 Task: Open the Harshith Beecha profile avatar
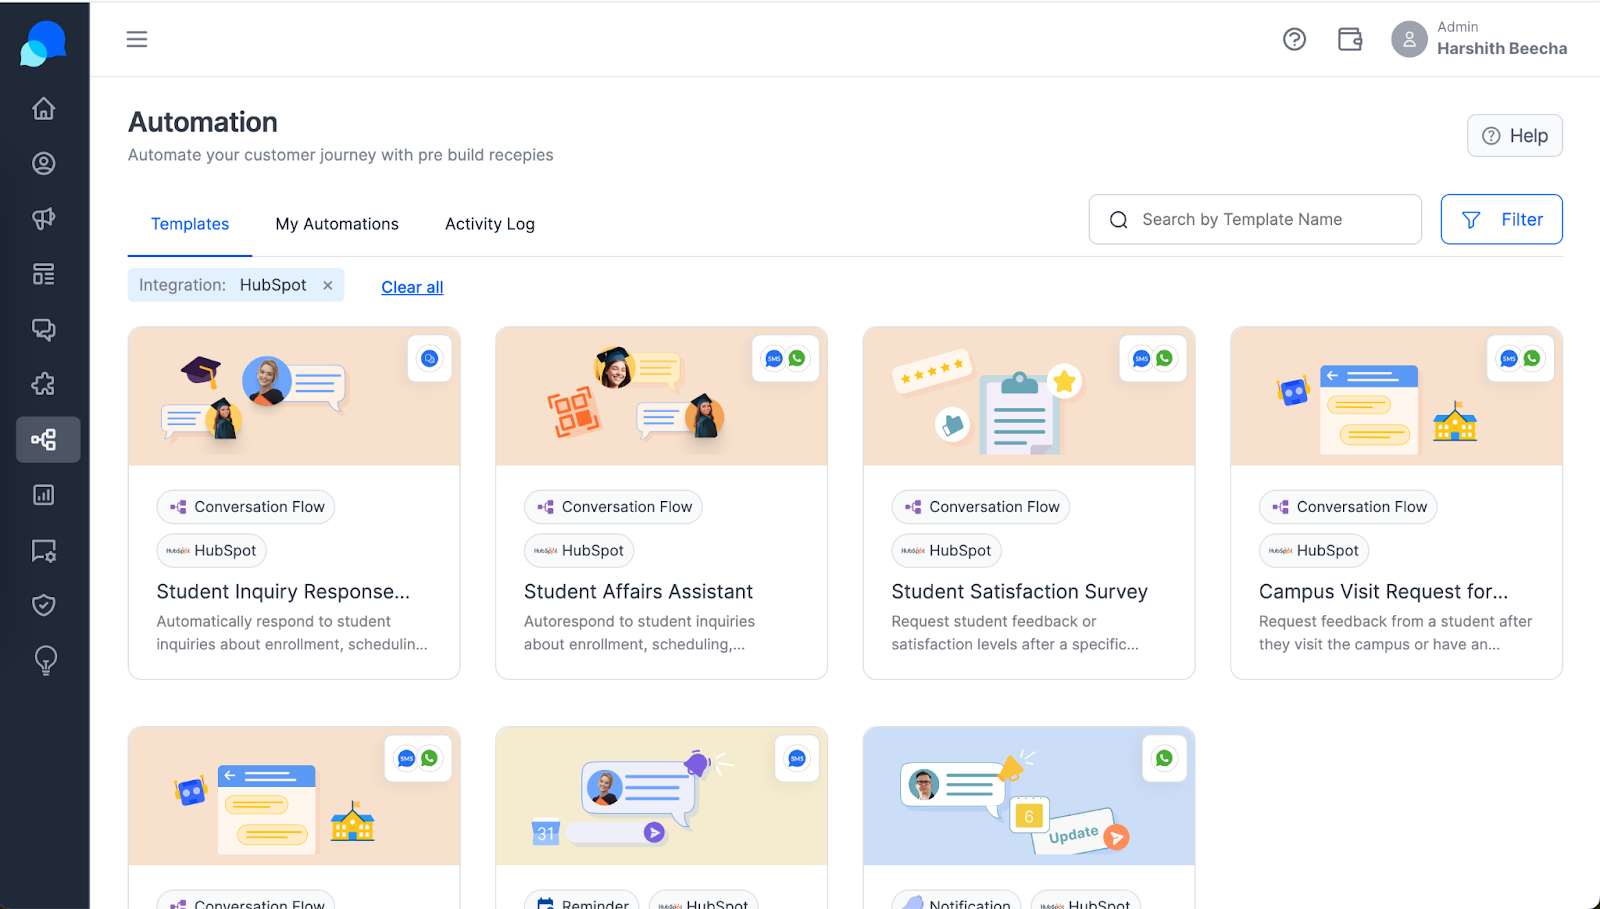[x=1409, y=39]
